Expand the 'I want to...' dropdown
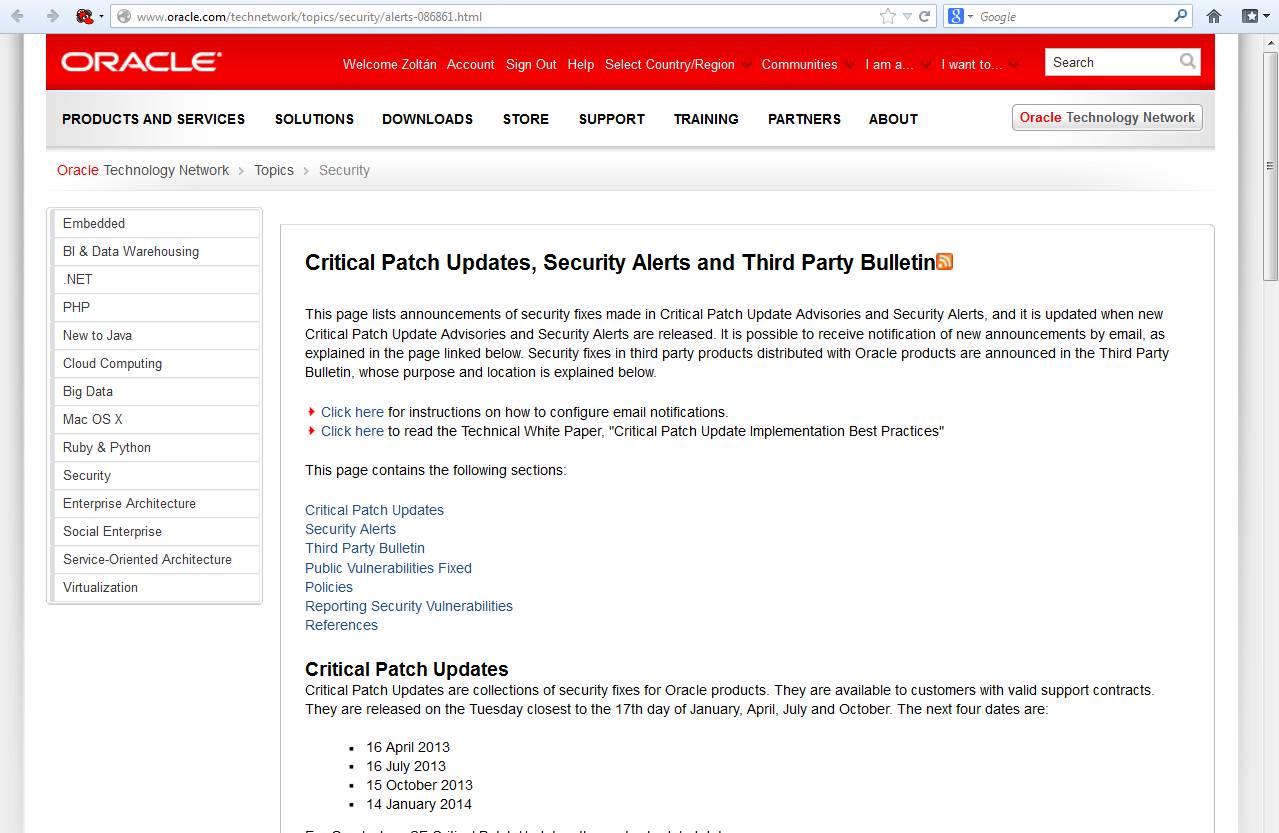The height and width of the screenshot is (833, 1279). (979, 64)
